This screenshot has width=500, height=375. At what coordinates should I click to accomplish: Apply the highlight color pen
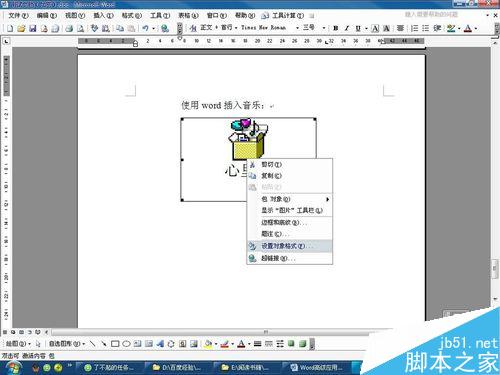(451, 28)
